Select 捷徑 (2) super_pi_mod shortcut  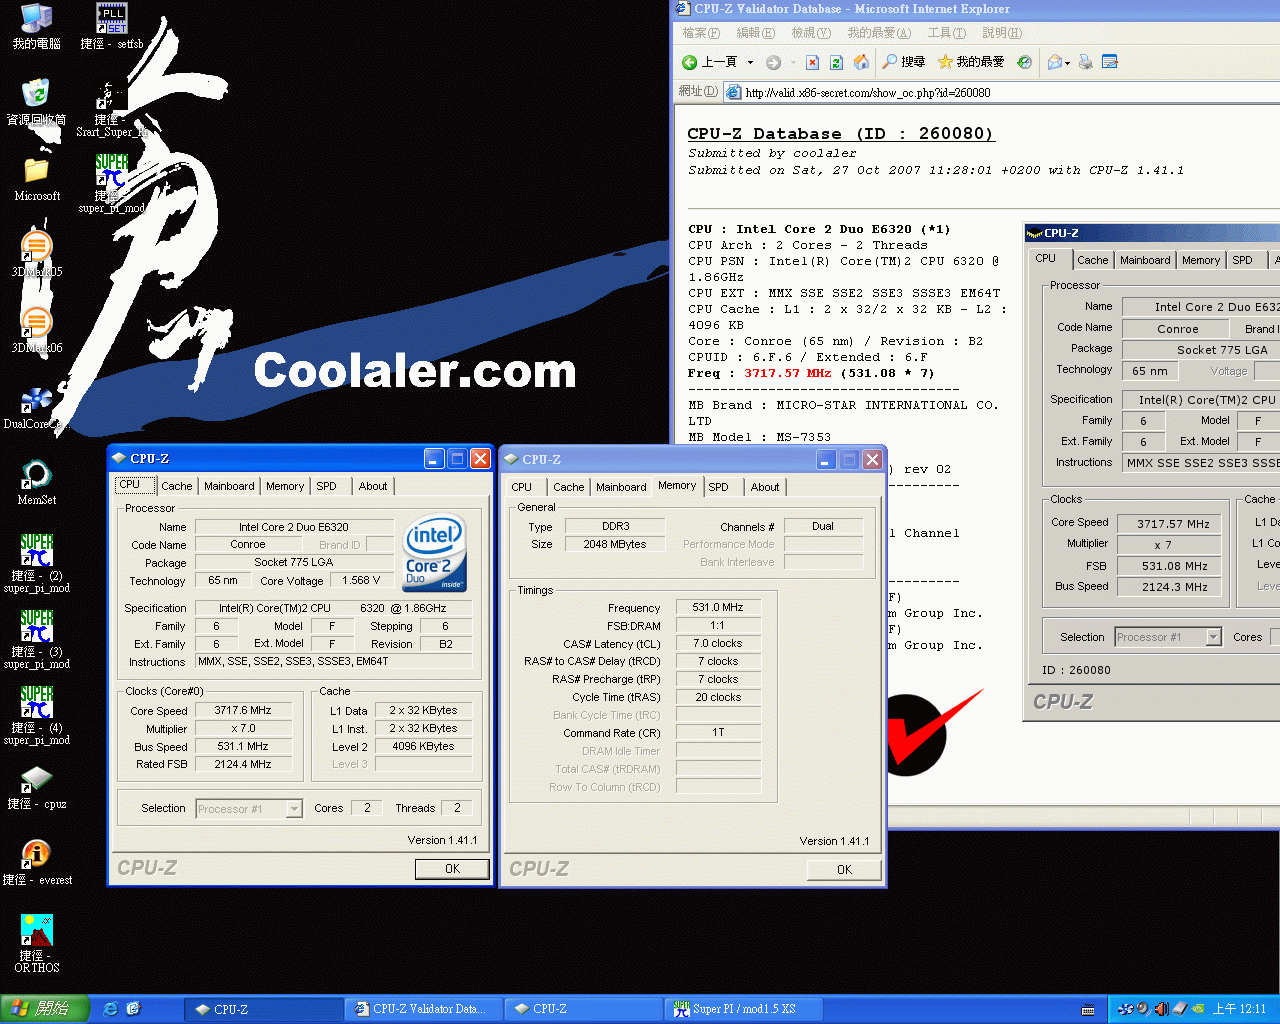pyautogui.click(x=37, y=564)
